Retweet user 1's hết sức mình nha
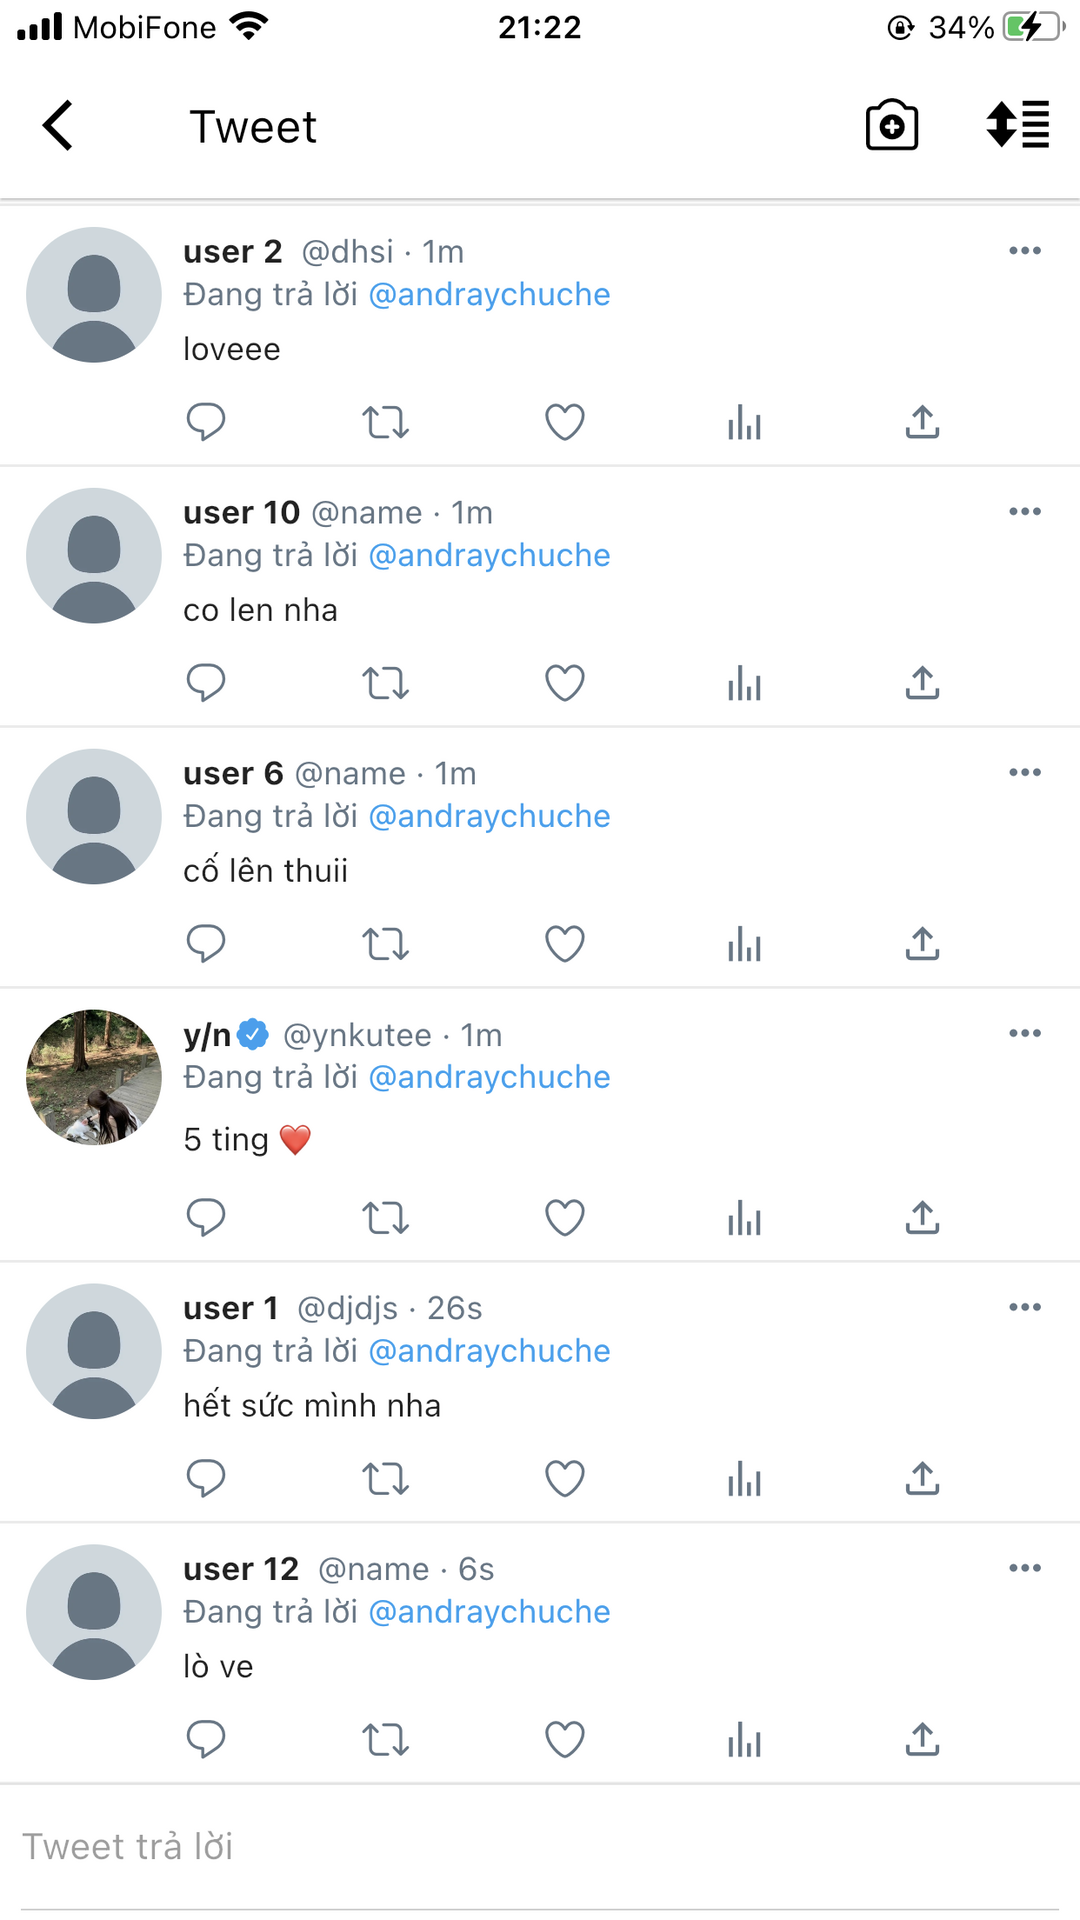 [385, 1479]
